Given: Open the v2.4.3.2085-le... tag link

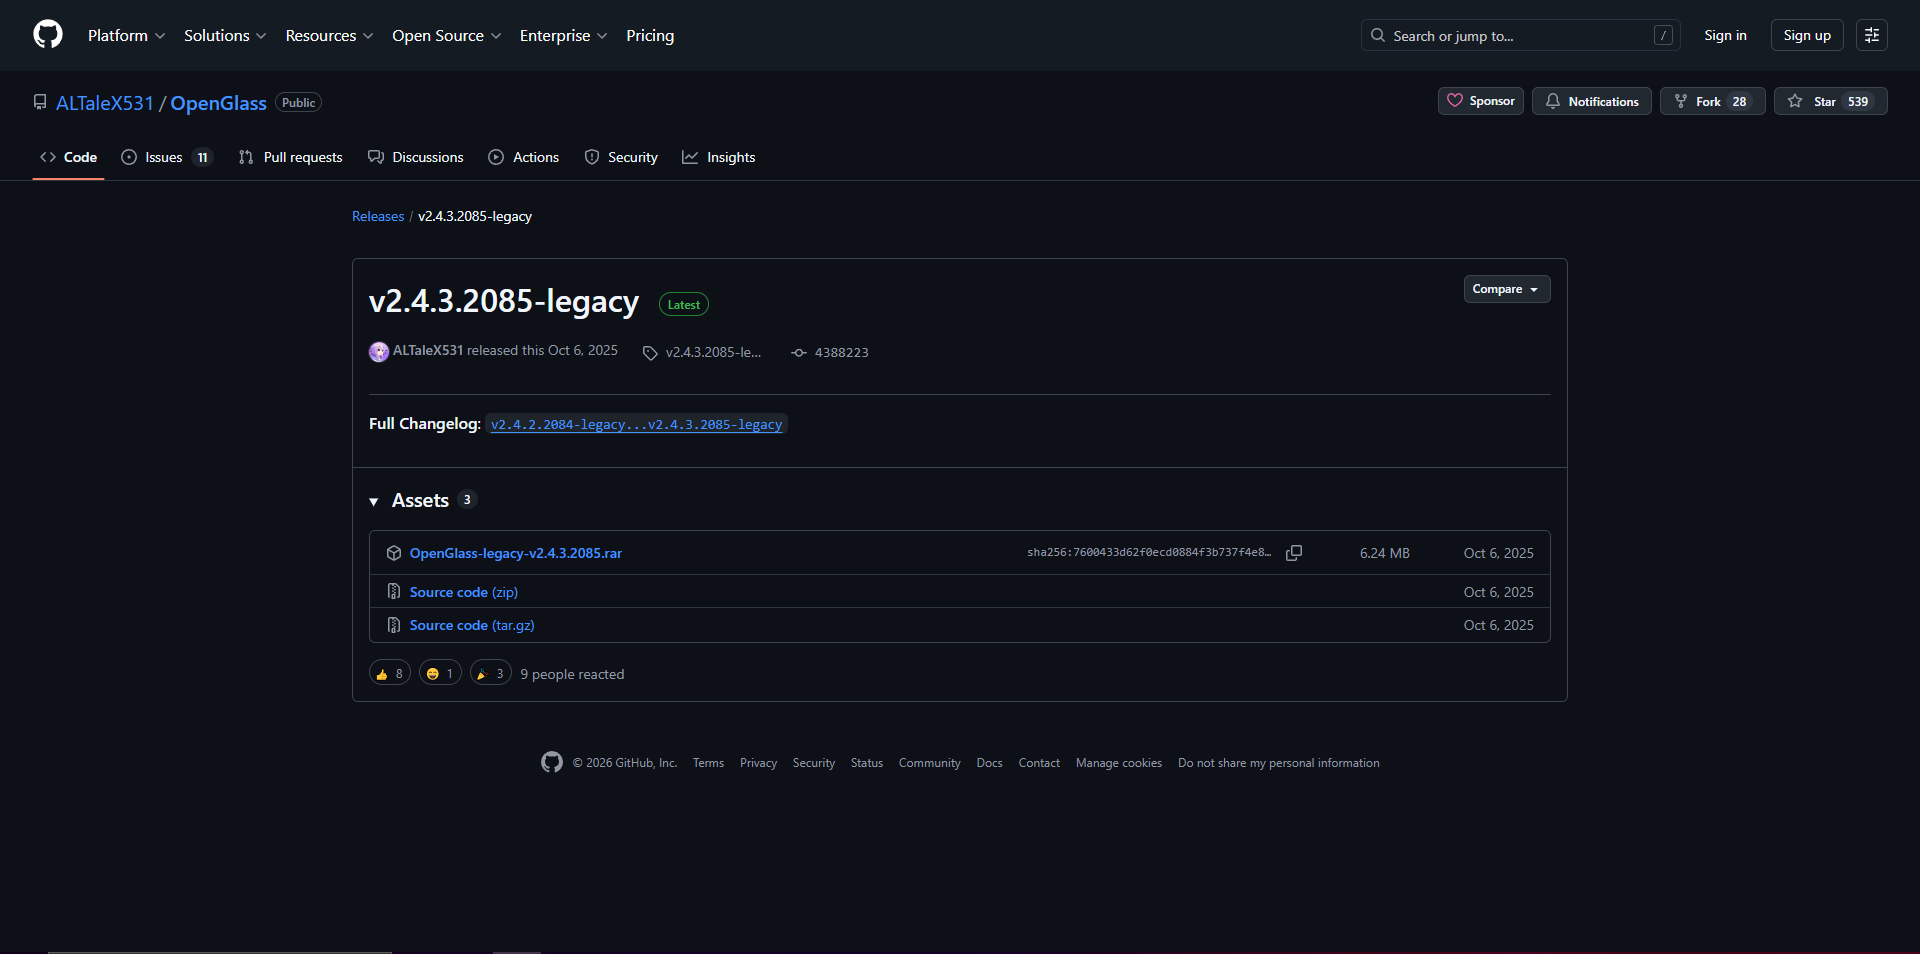Looking at the screenshot, I should click(x=713, y=352).
